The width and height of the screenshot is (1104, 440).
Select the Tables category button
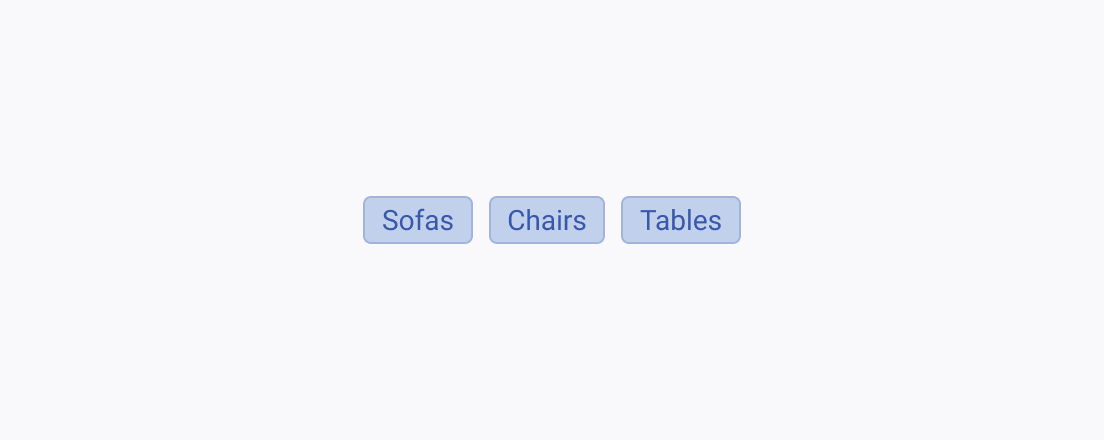(681, 220)
